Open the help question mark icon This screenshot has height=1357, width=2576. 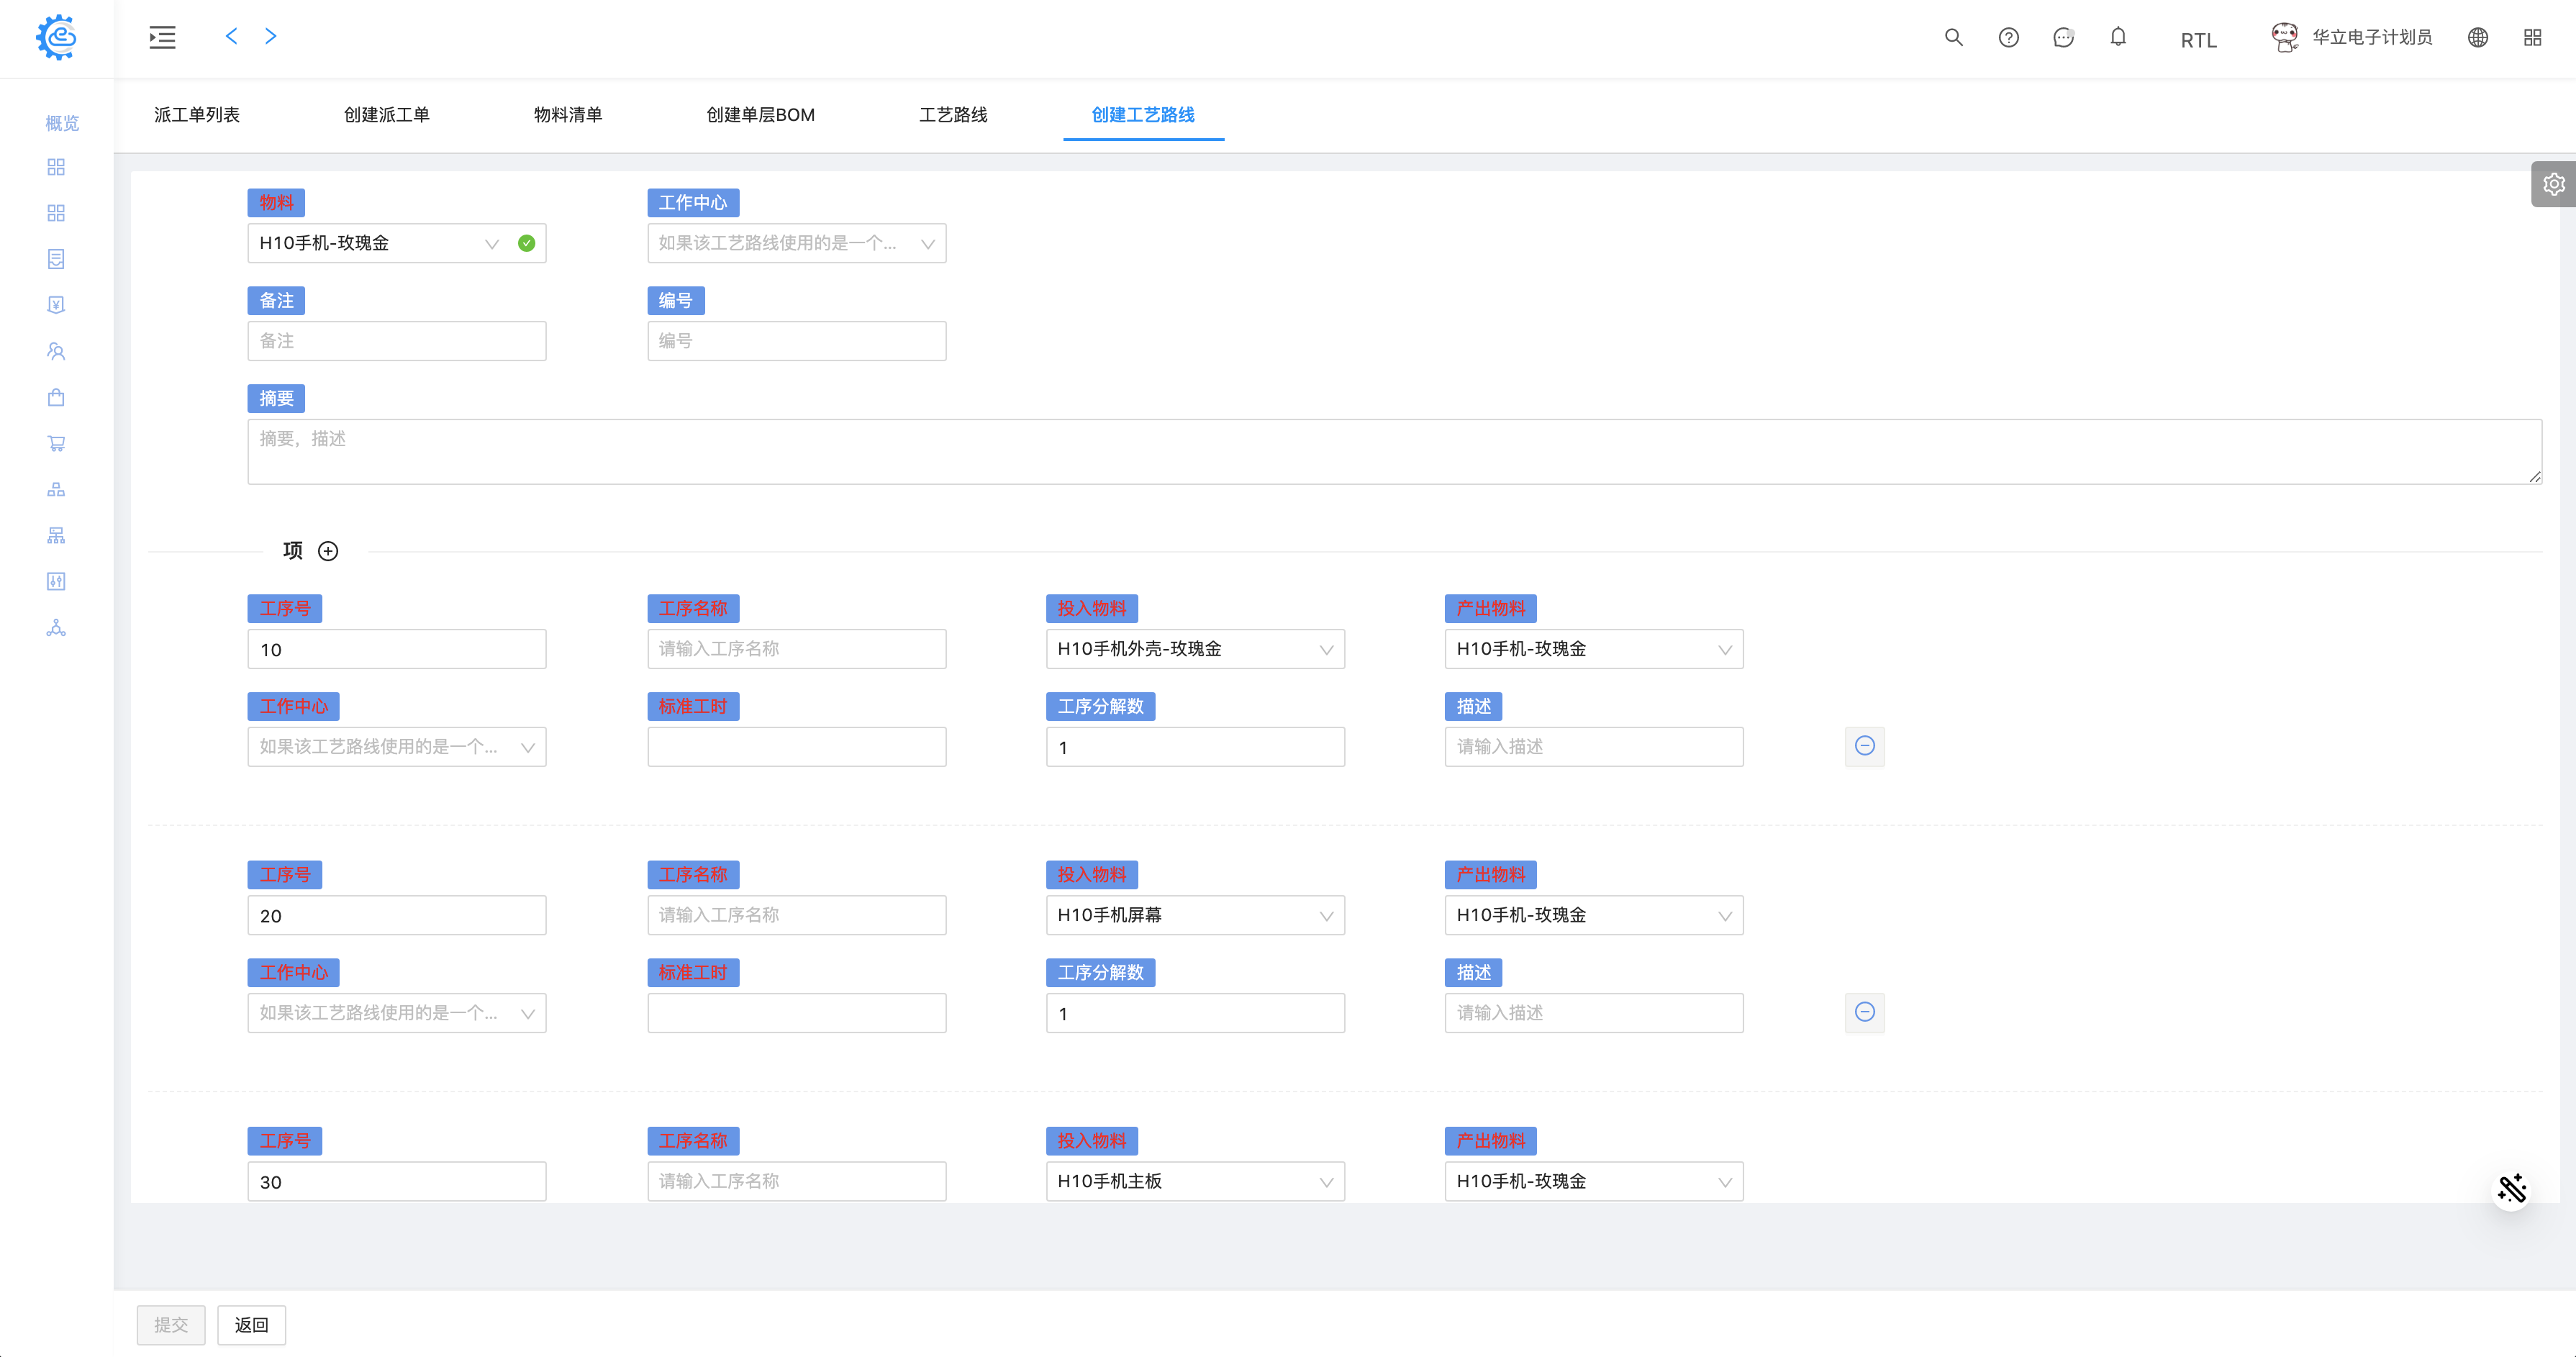[2008, 38]
